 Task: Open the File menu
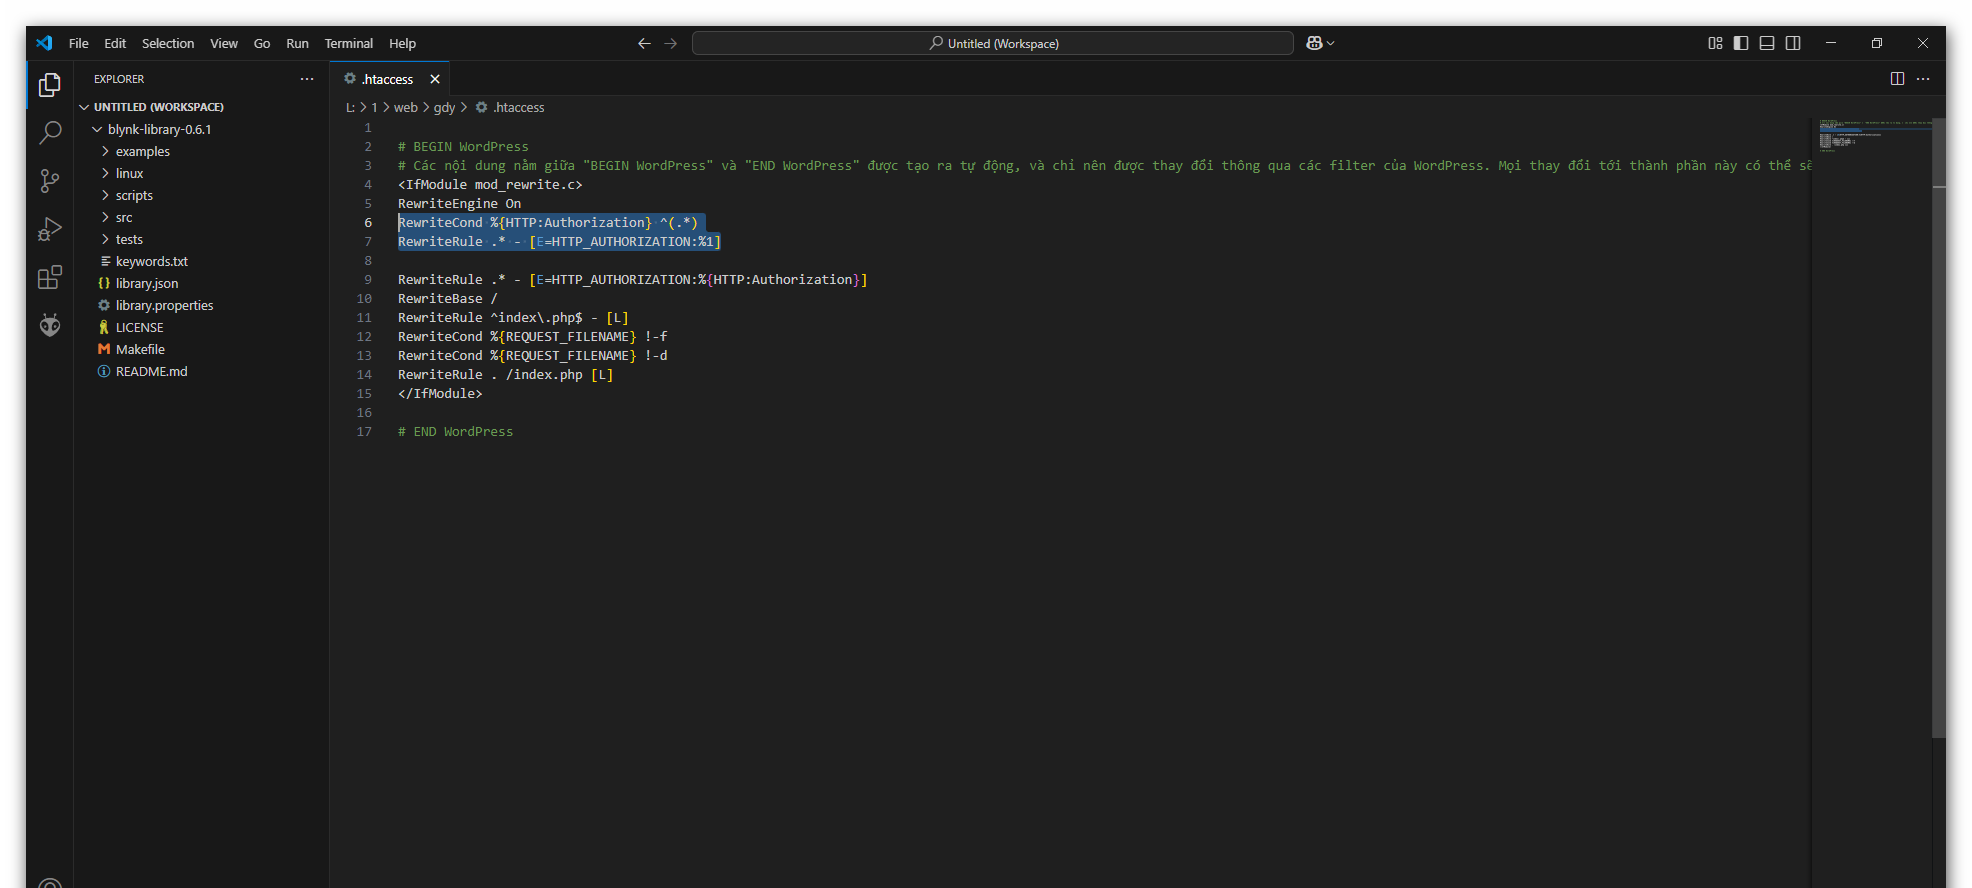coord(79,43)
